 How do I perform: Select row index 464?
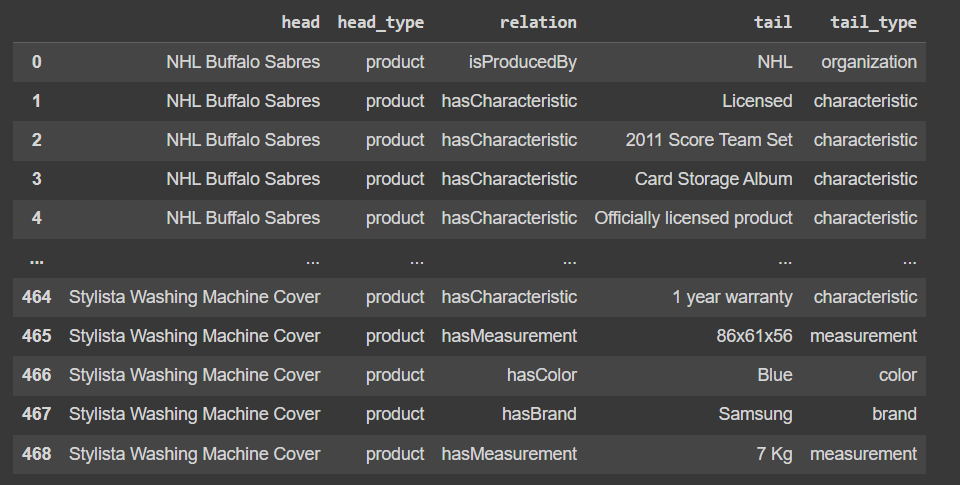[x=37, y=297]
